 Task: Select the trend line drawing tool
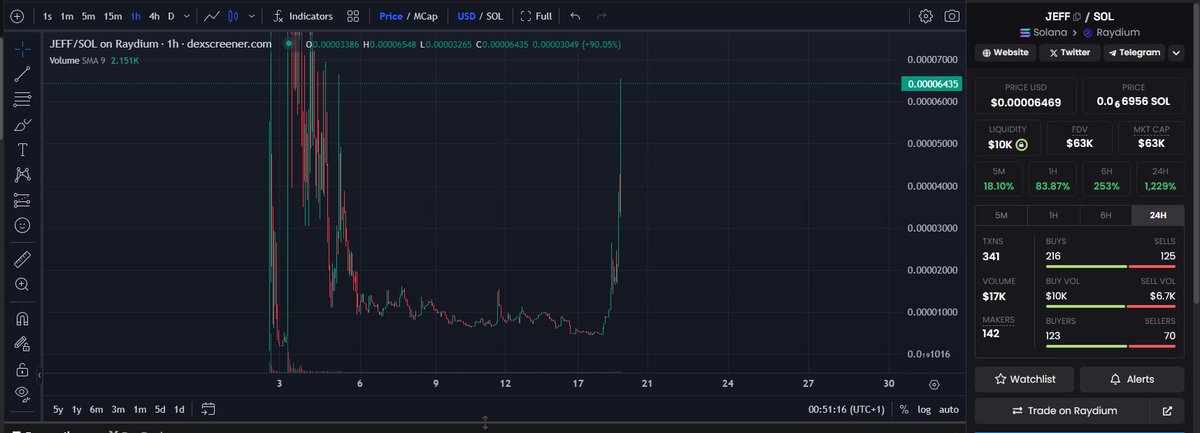point(22,73)
